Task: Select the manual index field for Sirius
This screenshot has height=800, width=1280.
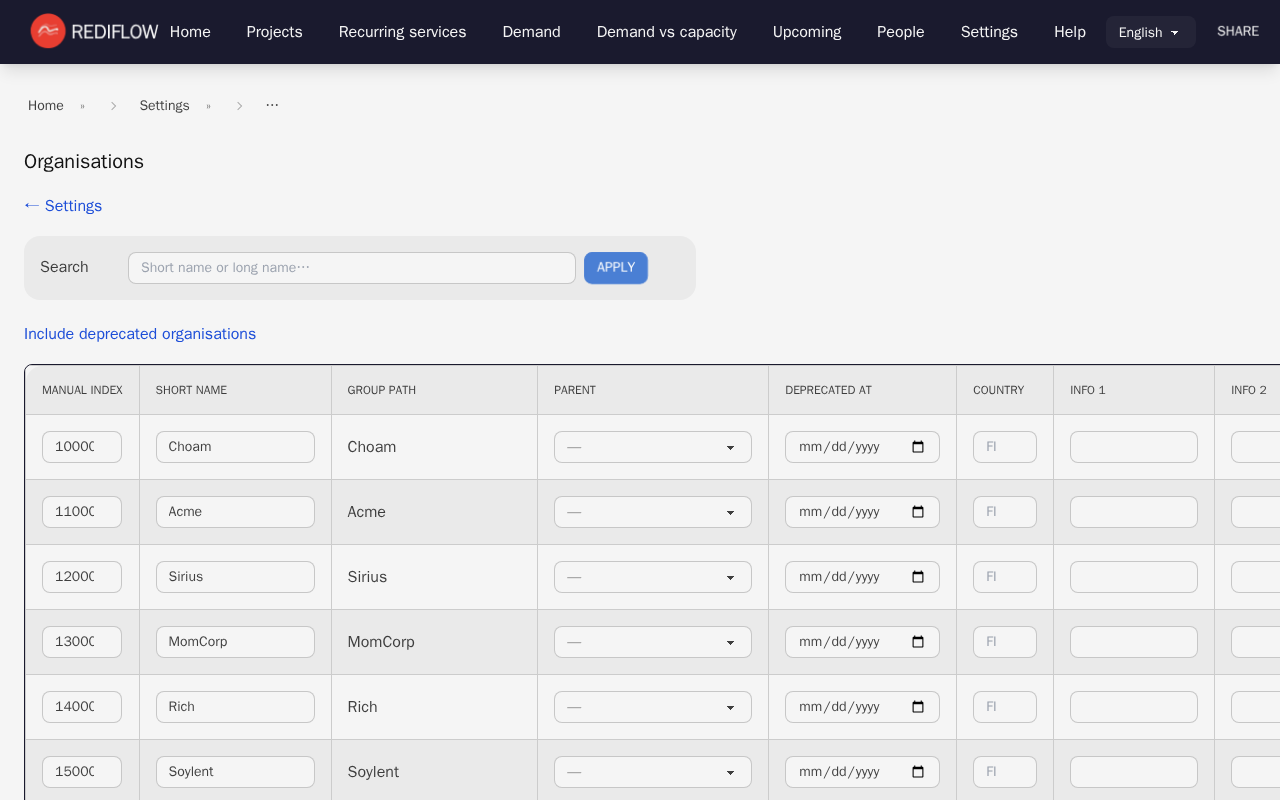Action: 82,577
